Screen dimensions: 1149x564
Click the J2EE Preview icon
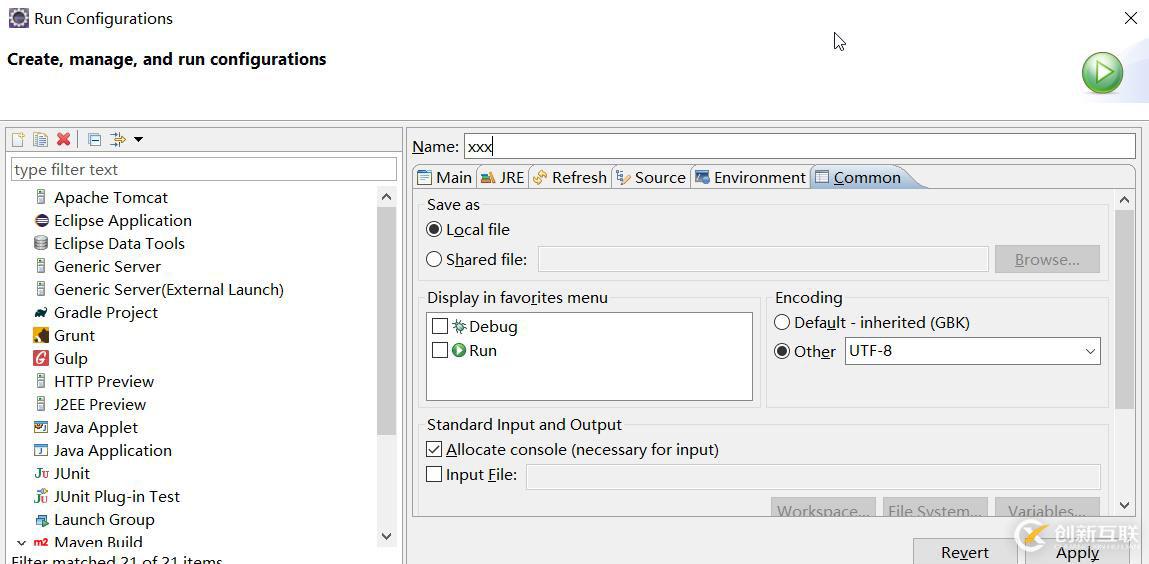coord(41,404)
